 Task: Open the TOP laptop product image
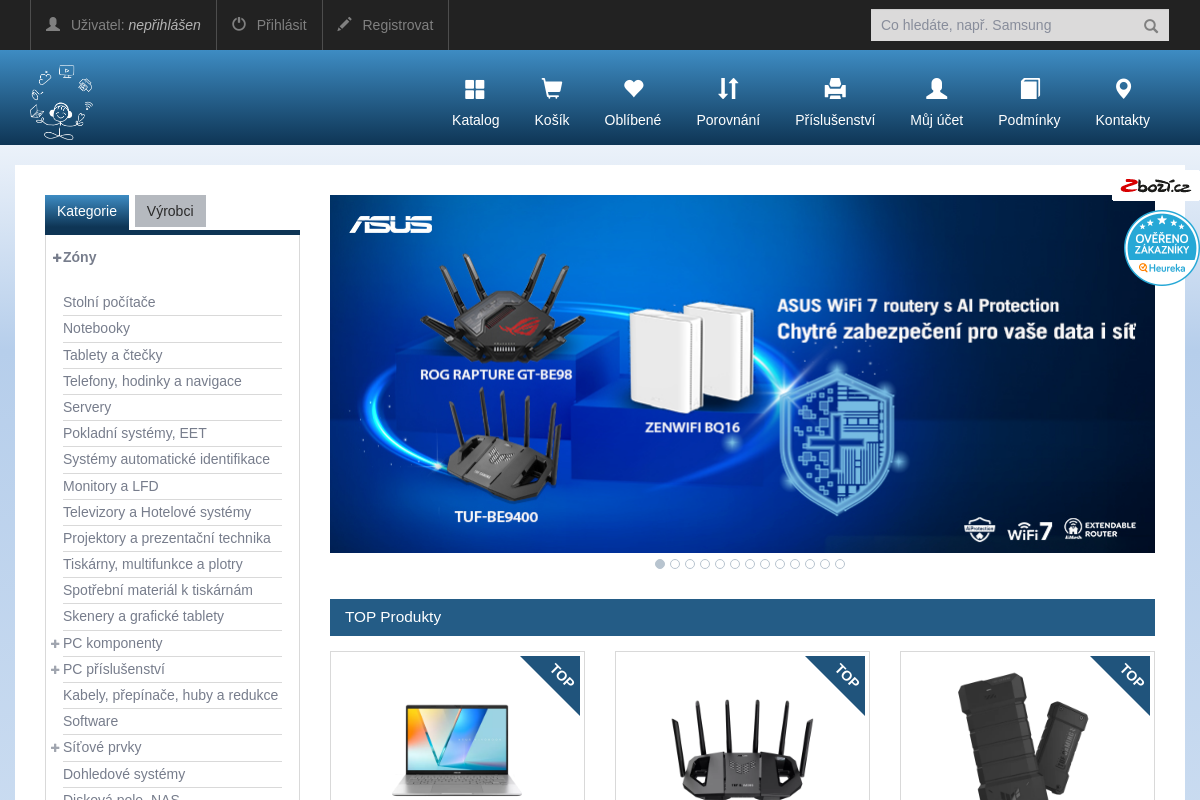click(x=457, y=750)
